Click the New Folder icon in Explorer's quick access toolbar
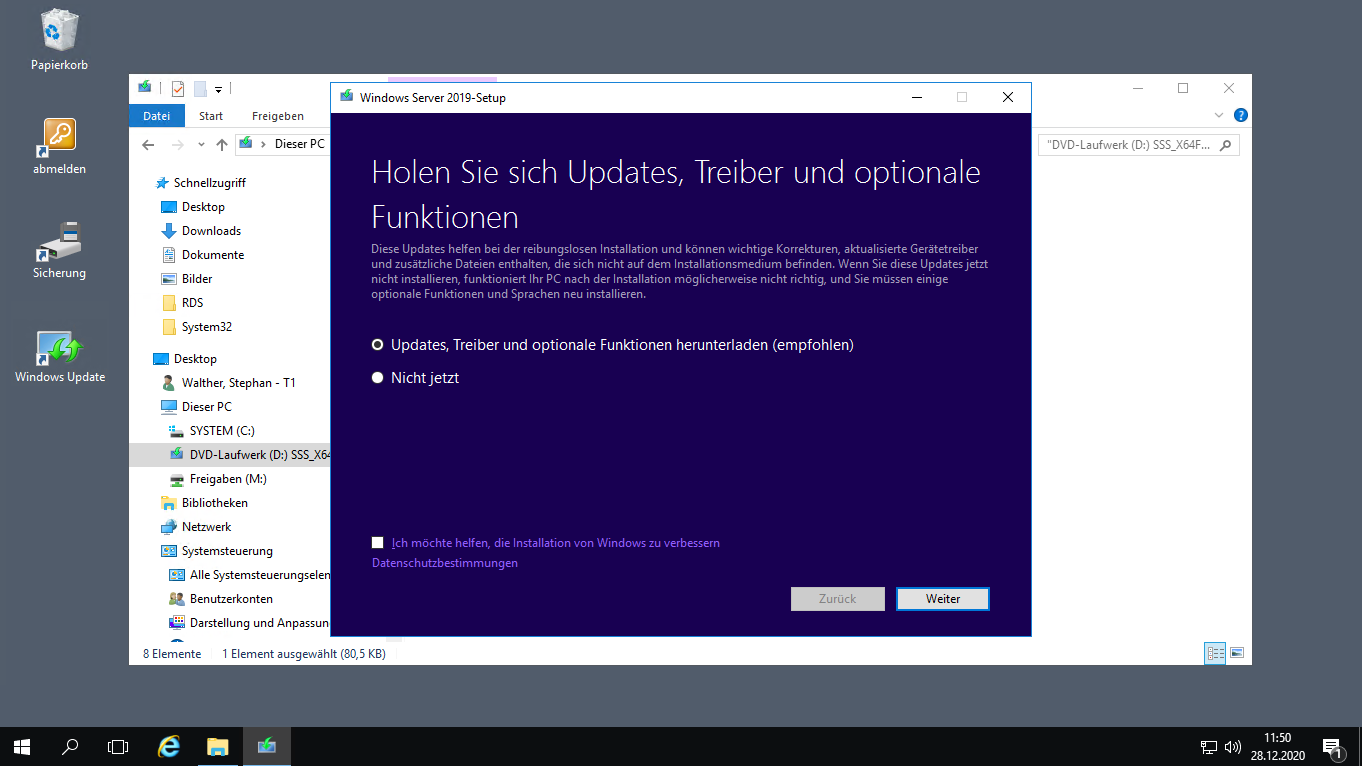The height and width of the screenshot is (766, 1362). (x=200, y=88)
